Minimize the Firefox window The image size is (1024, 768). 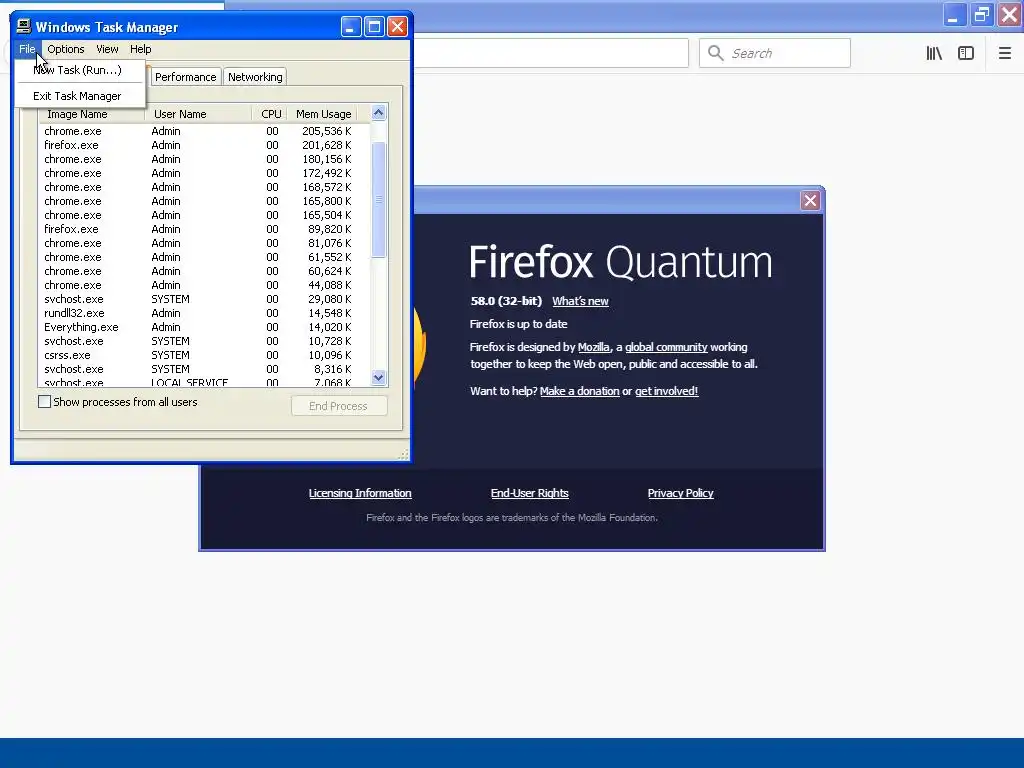tap(953, 14)
